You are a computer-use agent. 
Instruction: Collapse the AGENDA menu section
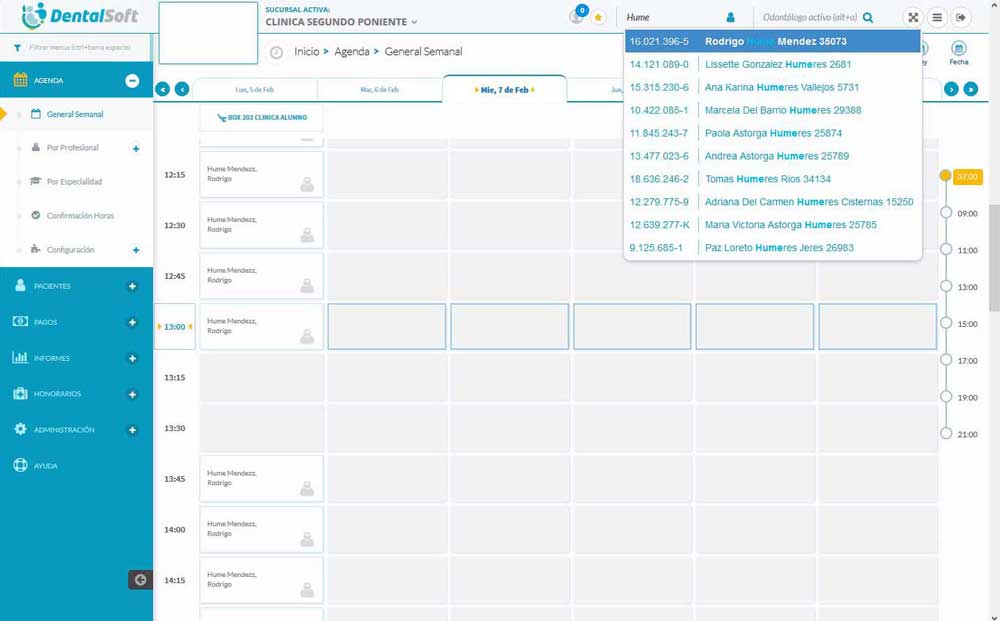(132, 81)
